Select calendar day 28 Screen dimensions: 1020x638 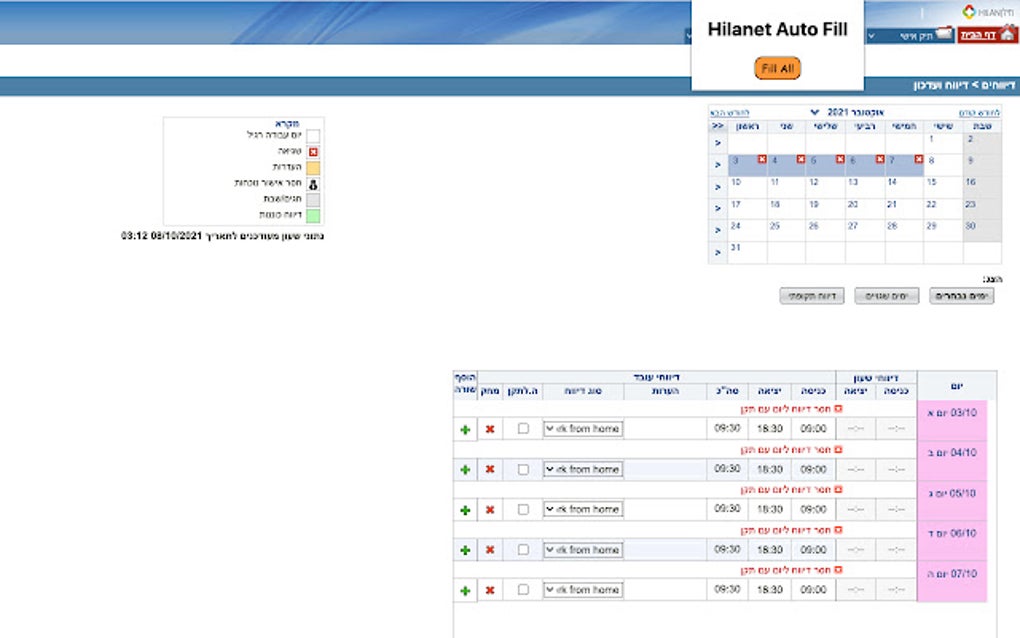904,230
